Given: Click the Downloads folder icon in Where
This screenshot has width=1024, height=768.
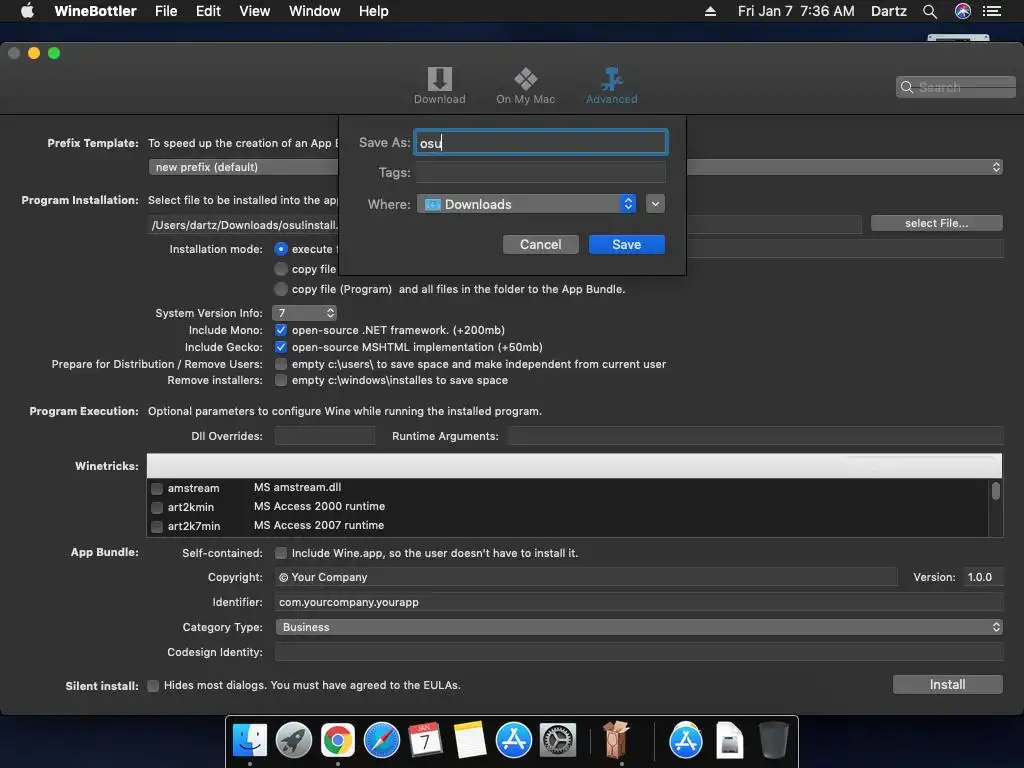Looking at the screenshot, I should (432, 204).
